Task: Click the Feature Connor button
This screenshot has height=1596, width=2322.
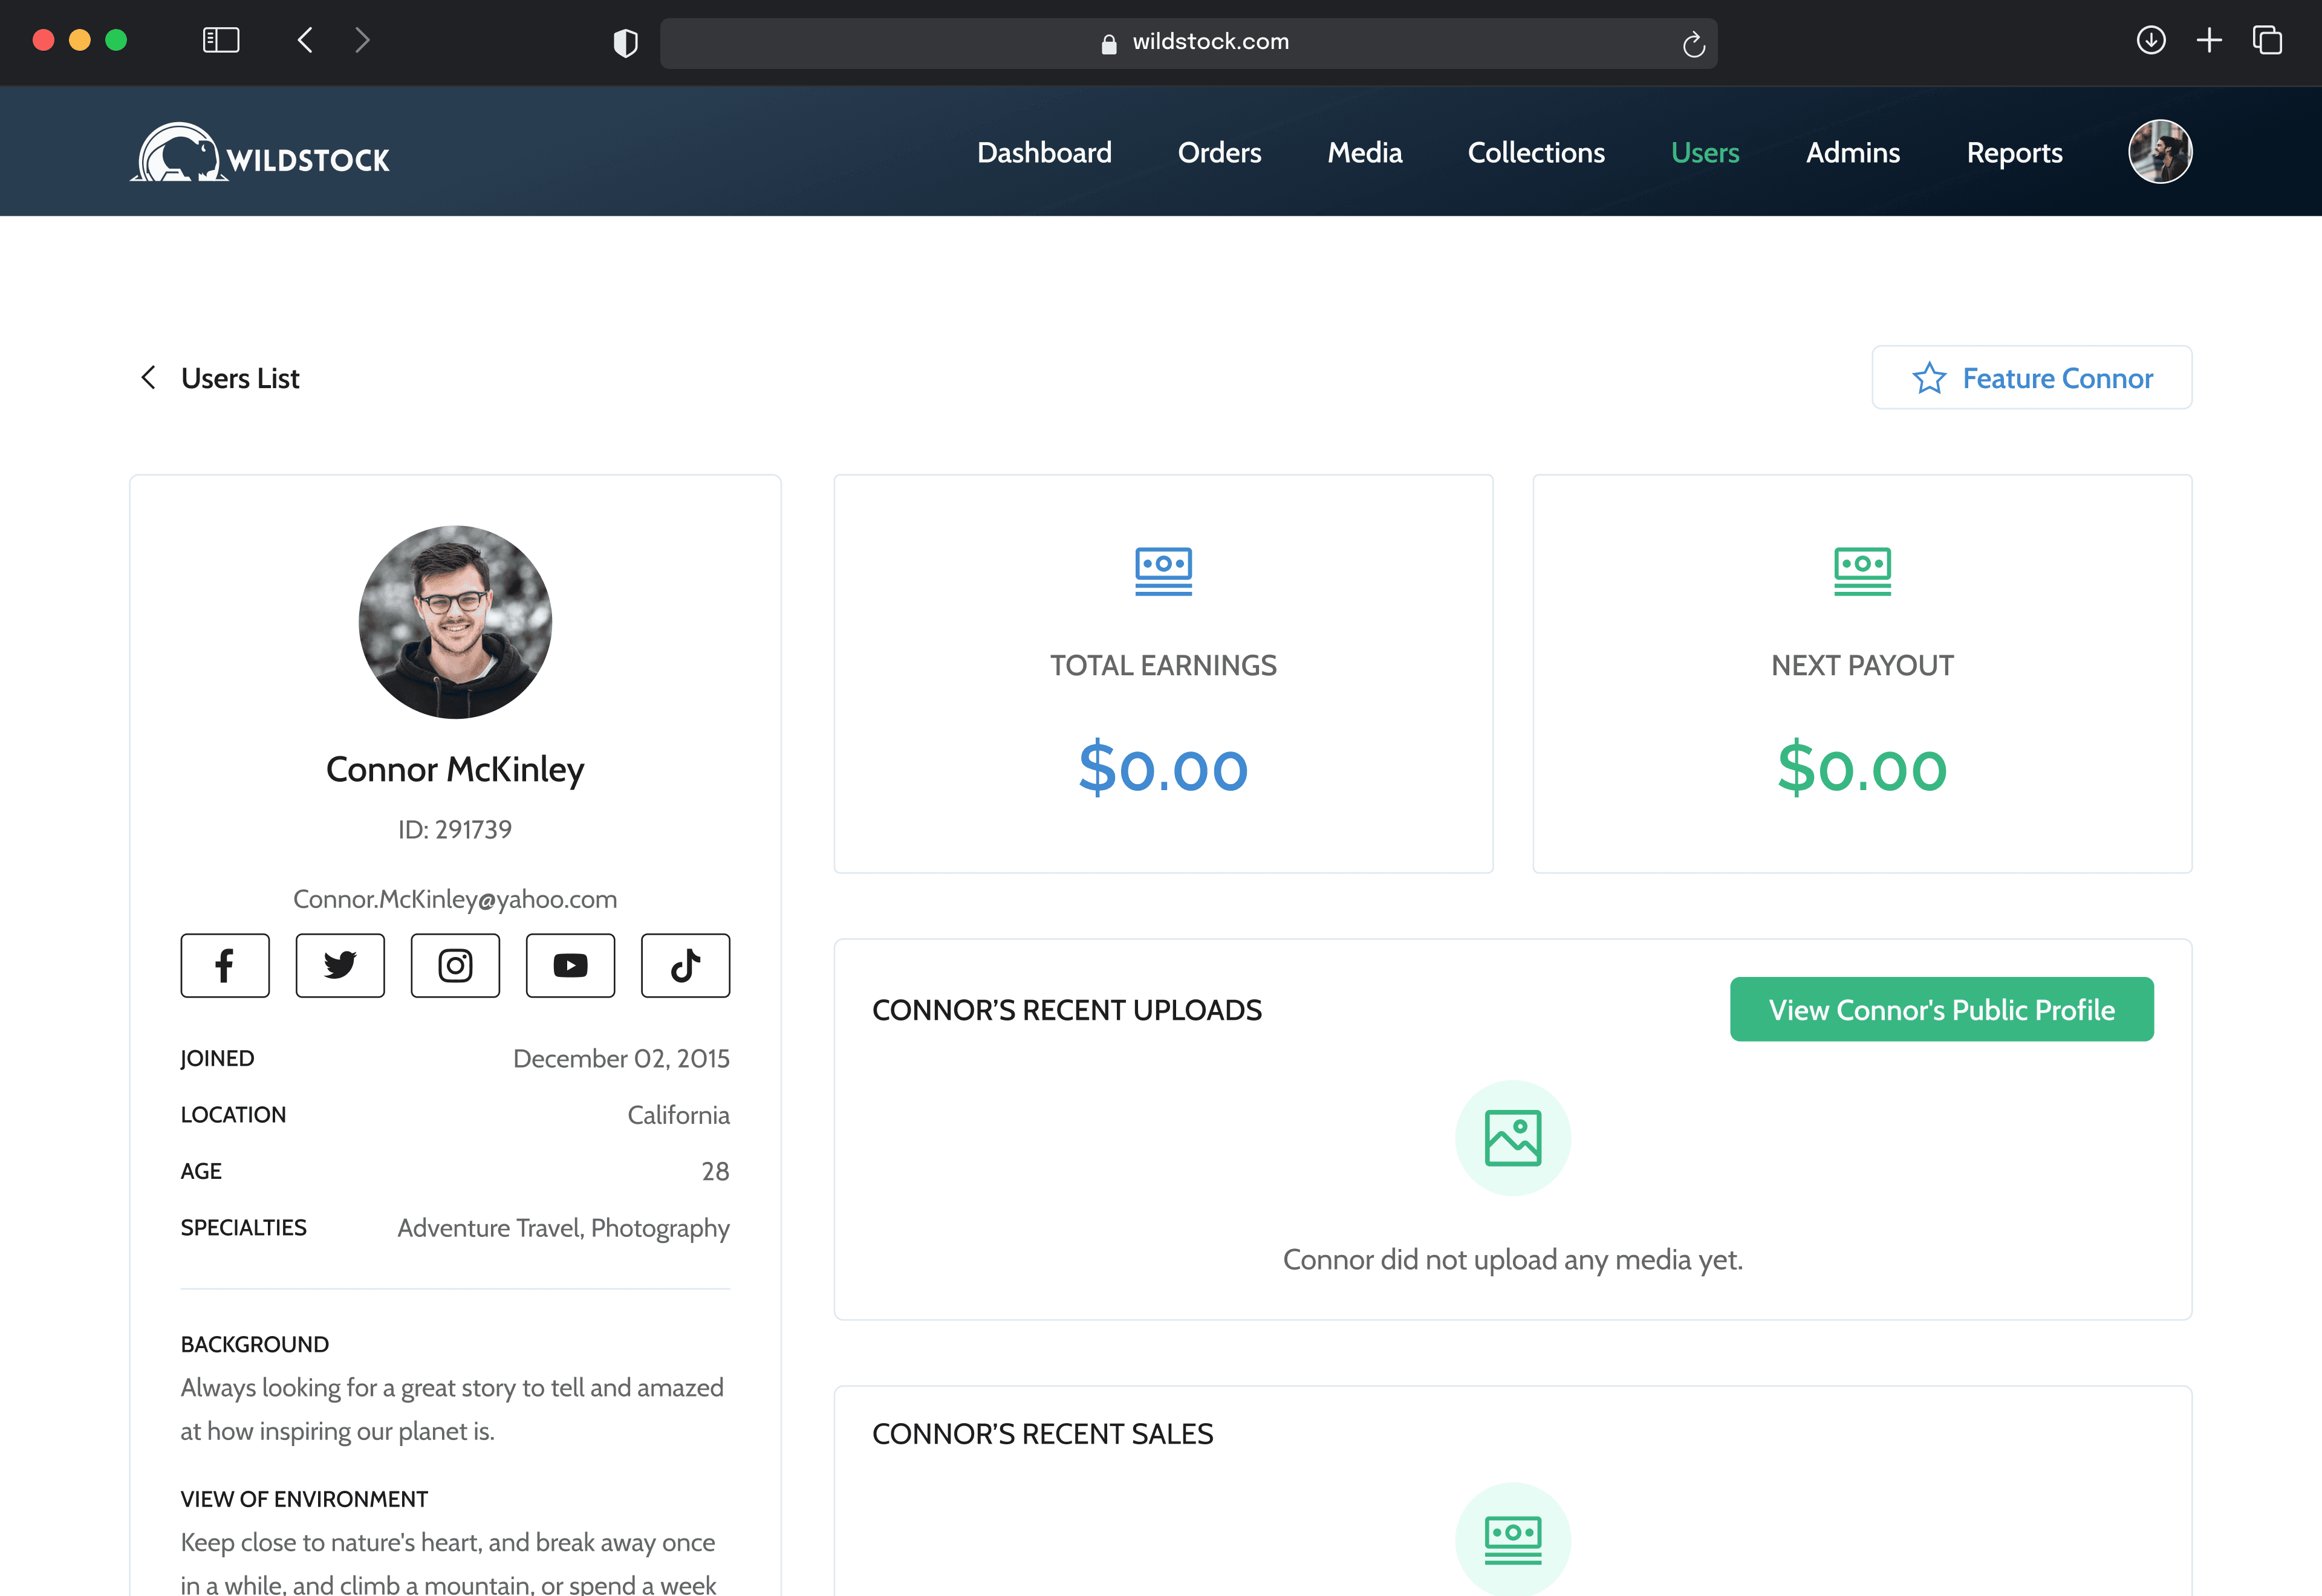Action: click(x=2031, y=378)
